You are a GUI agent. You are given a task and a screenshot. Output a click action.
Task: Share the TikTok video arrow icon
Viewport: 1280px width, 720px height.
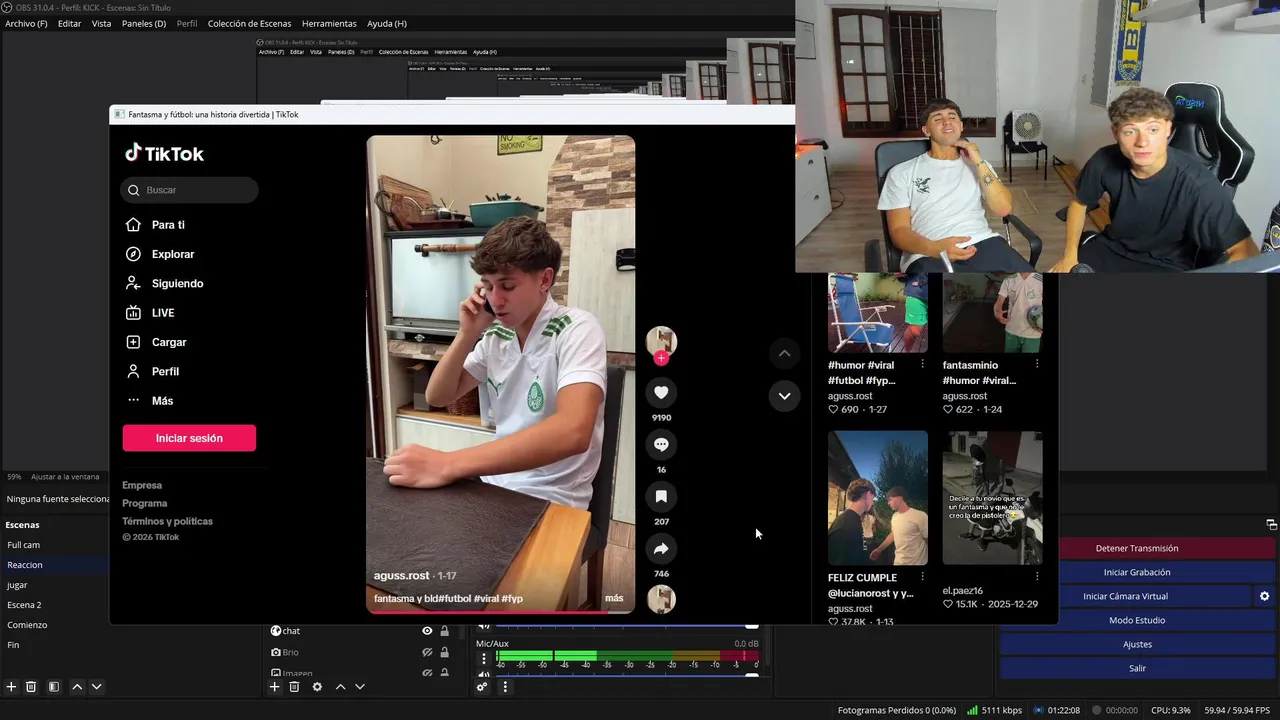661,549
